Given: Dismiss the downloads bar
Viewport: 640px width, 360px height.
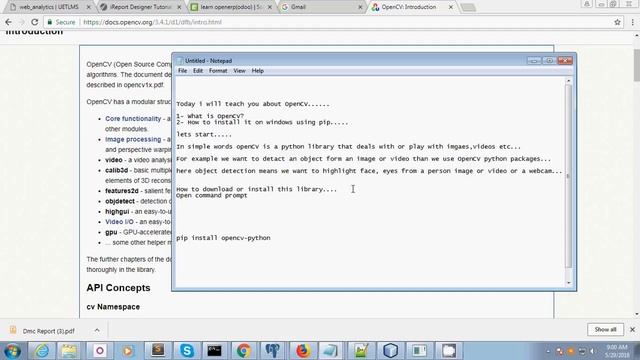Looking at the screenshot, I should (632, 329).
